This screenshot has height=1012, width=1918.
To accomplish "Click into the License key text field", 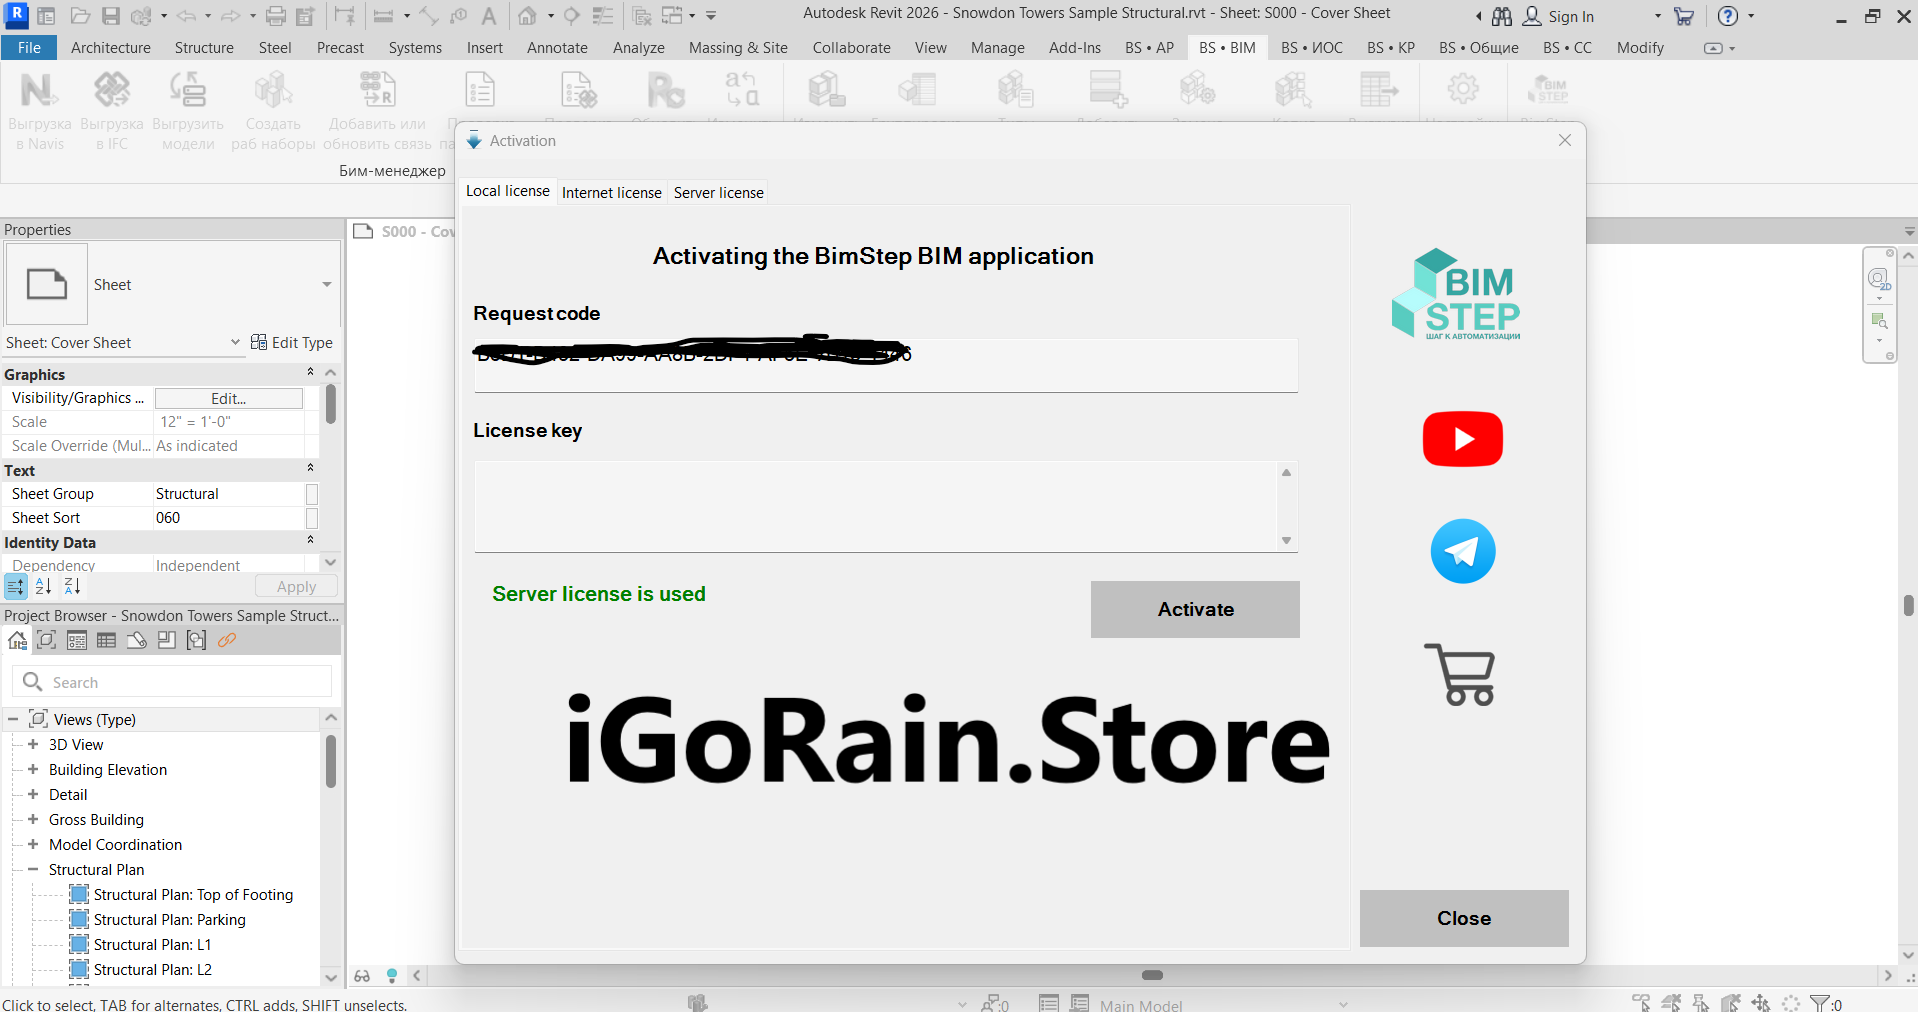I will tap(876, 506).
